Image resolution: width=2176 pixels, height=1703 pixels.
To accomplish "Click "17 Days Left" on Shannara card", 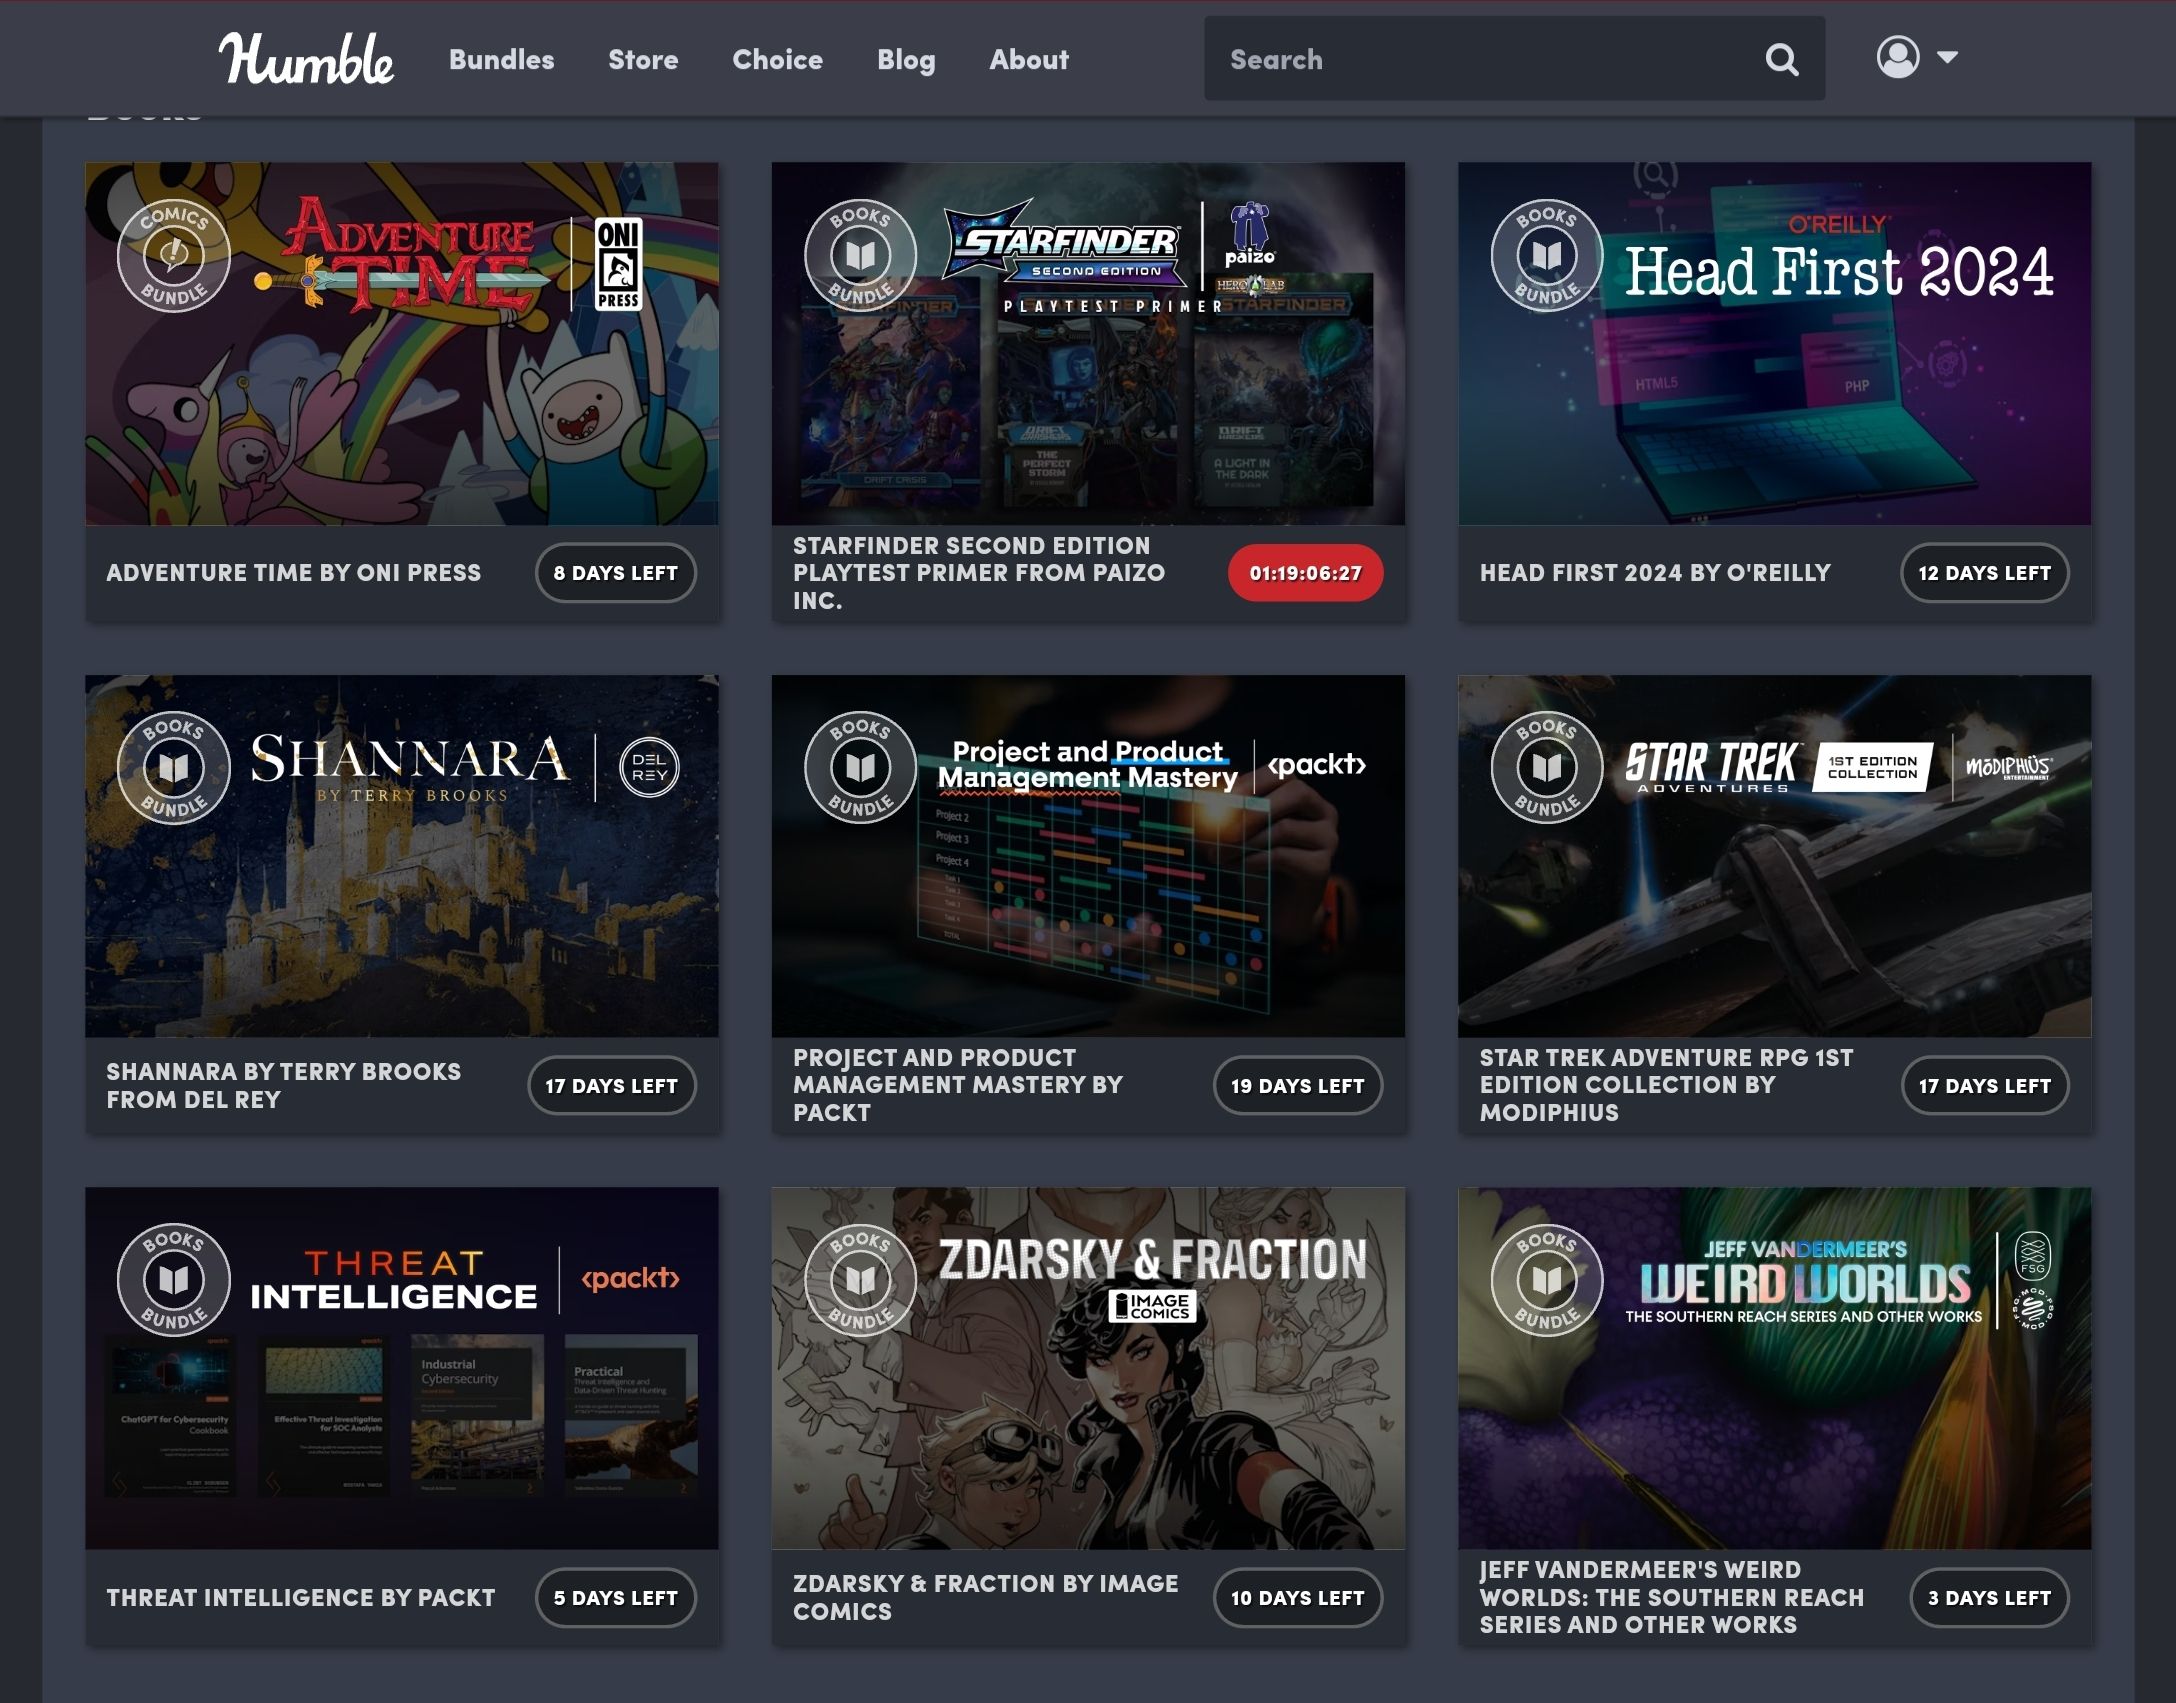I will [x=612, y=1085].
